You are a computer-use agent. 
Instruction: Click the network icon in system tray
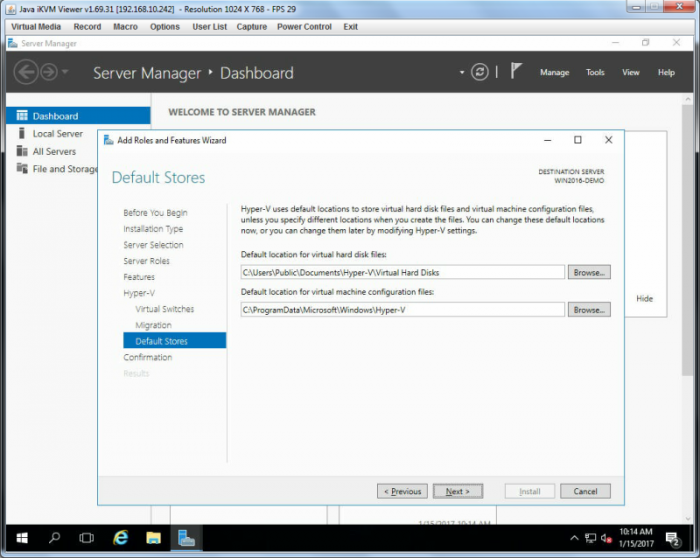590,538
